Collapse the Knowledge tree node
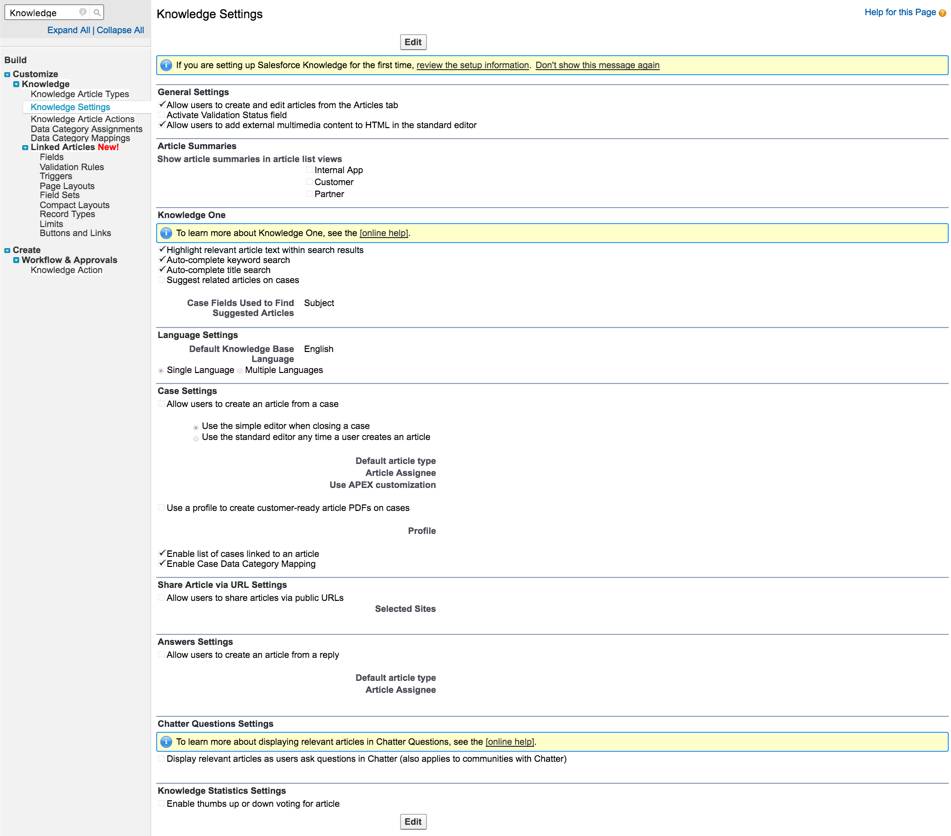 pyautogui.click(x=16, y=84)
